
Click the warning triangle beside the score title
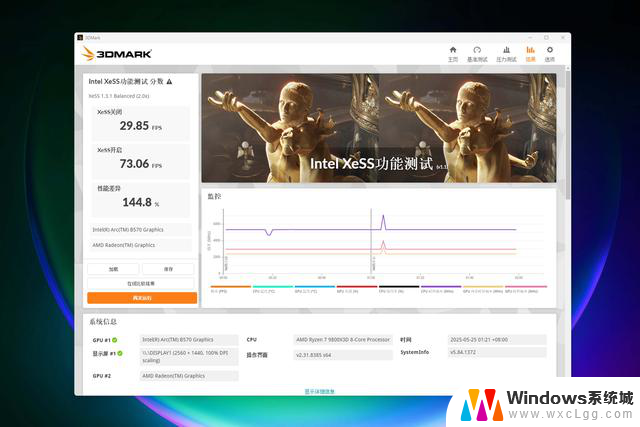pyautogui.click(x=169, y=82)
